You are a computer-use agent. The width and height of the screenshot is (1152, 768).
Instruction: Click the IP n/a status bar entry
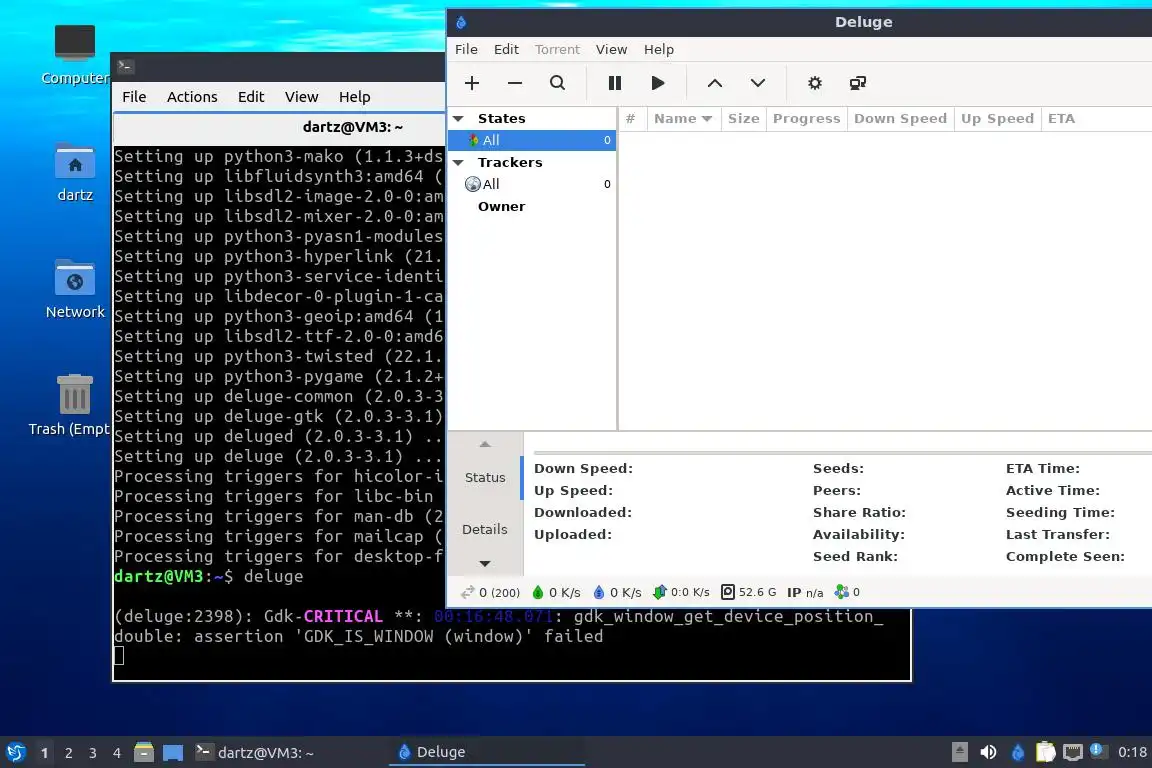(x=804, y=592)
